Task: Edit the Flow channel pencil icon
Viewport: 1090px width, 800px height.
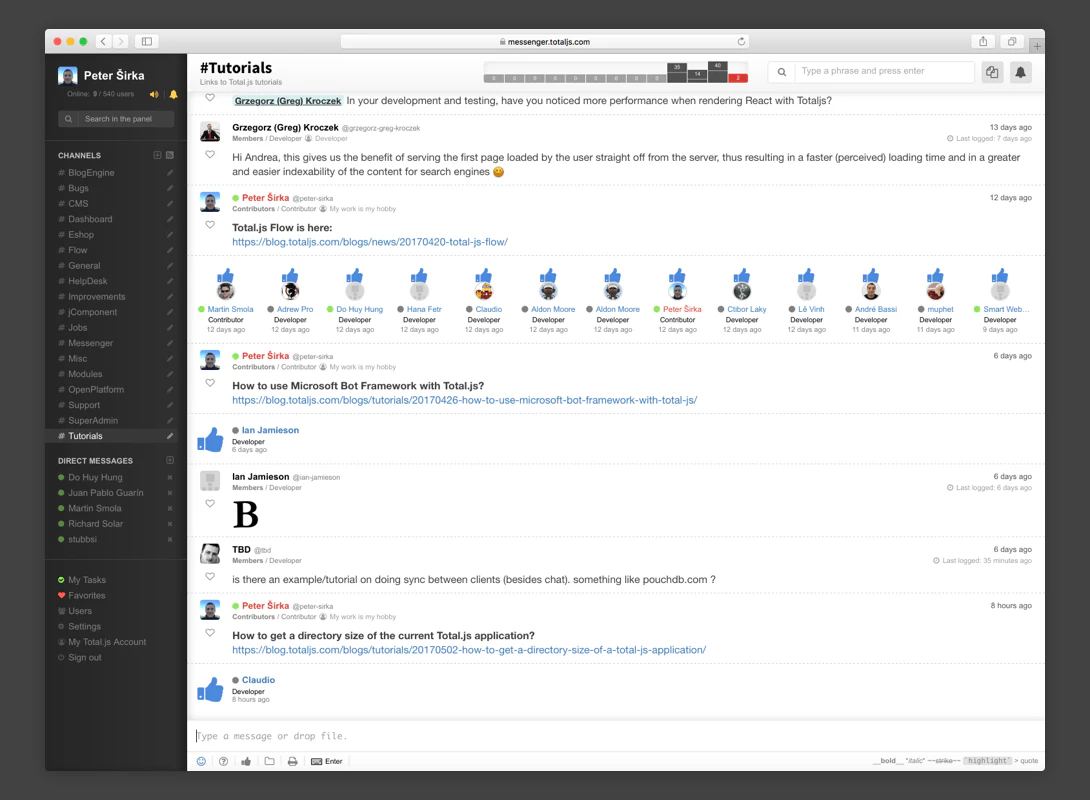Action: point(170,250)
